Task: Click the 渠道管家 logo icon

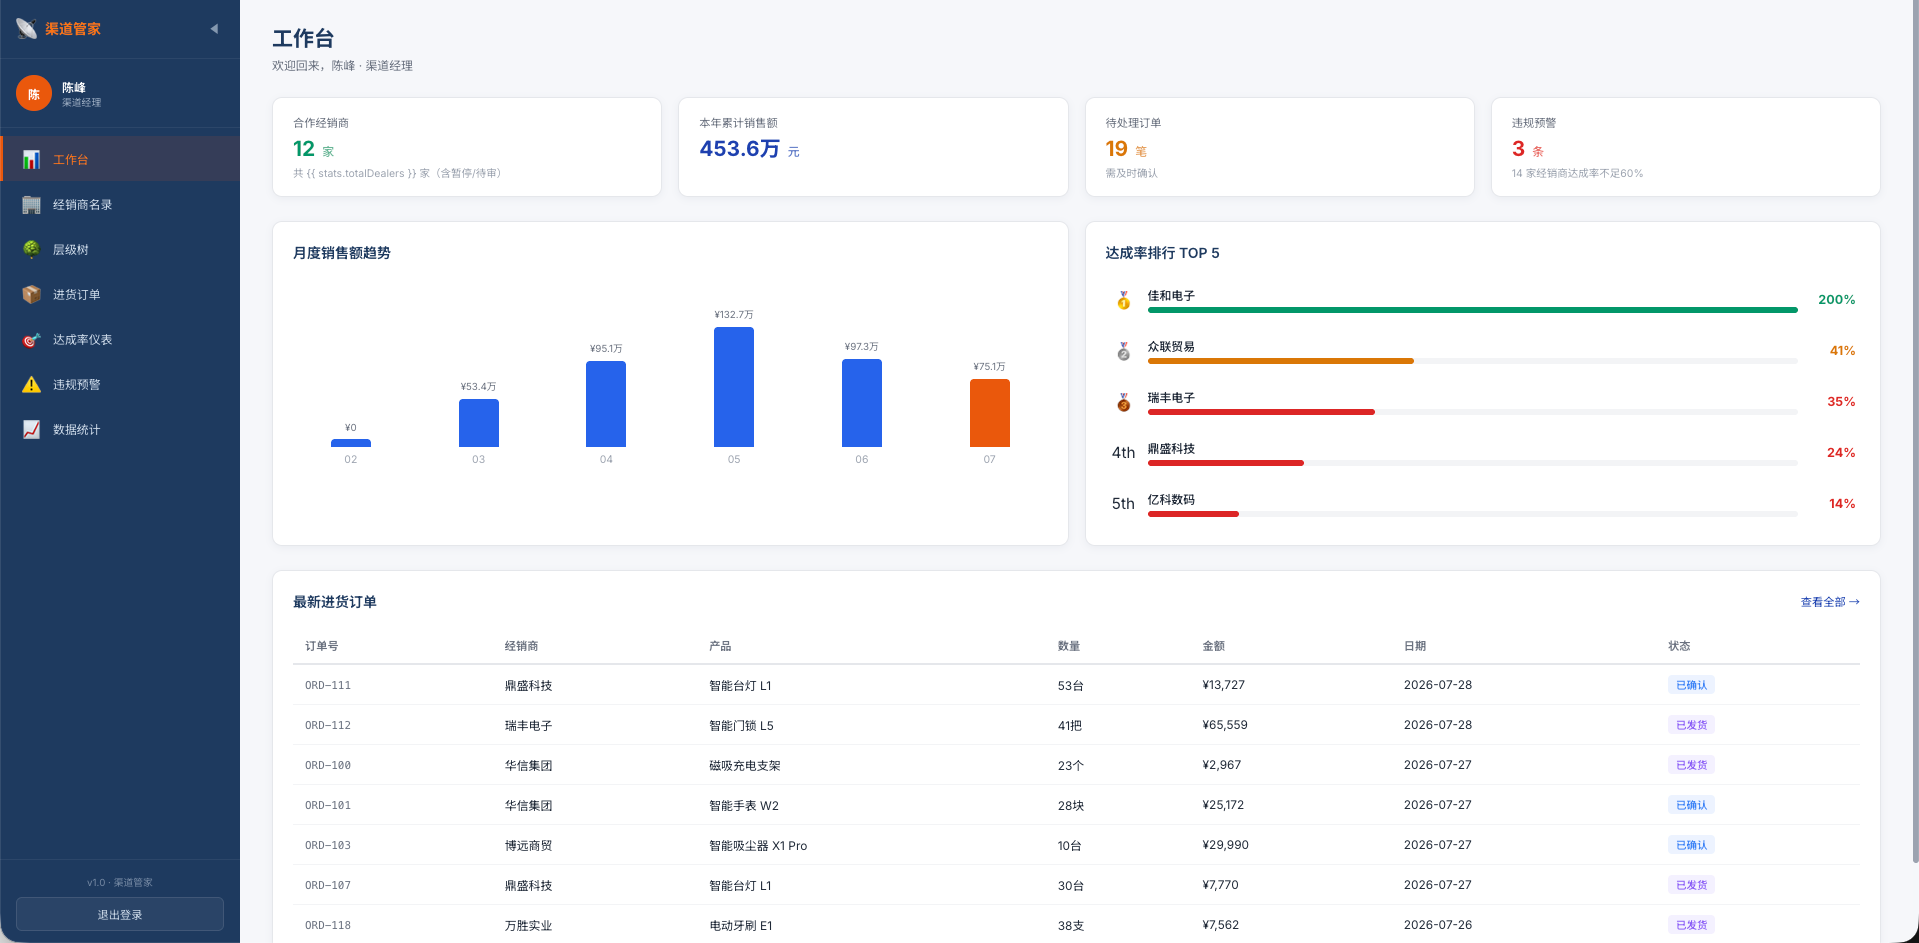Action: coord(27,29)
